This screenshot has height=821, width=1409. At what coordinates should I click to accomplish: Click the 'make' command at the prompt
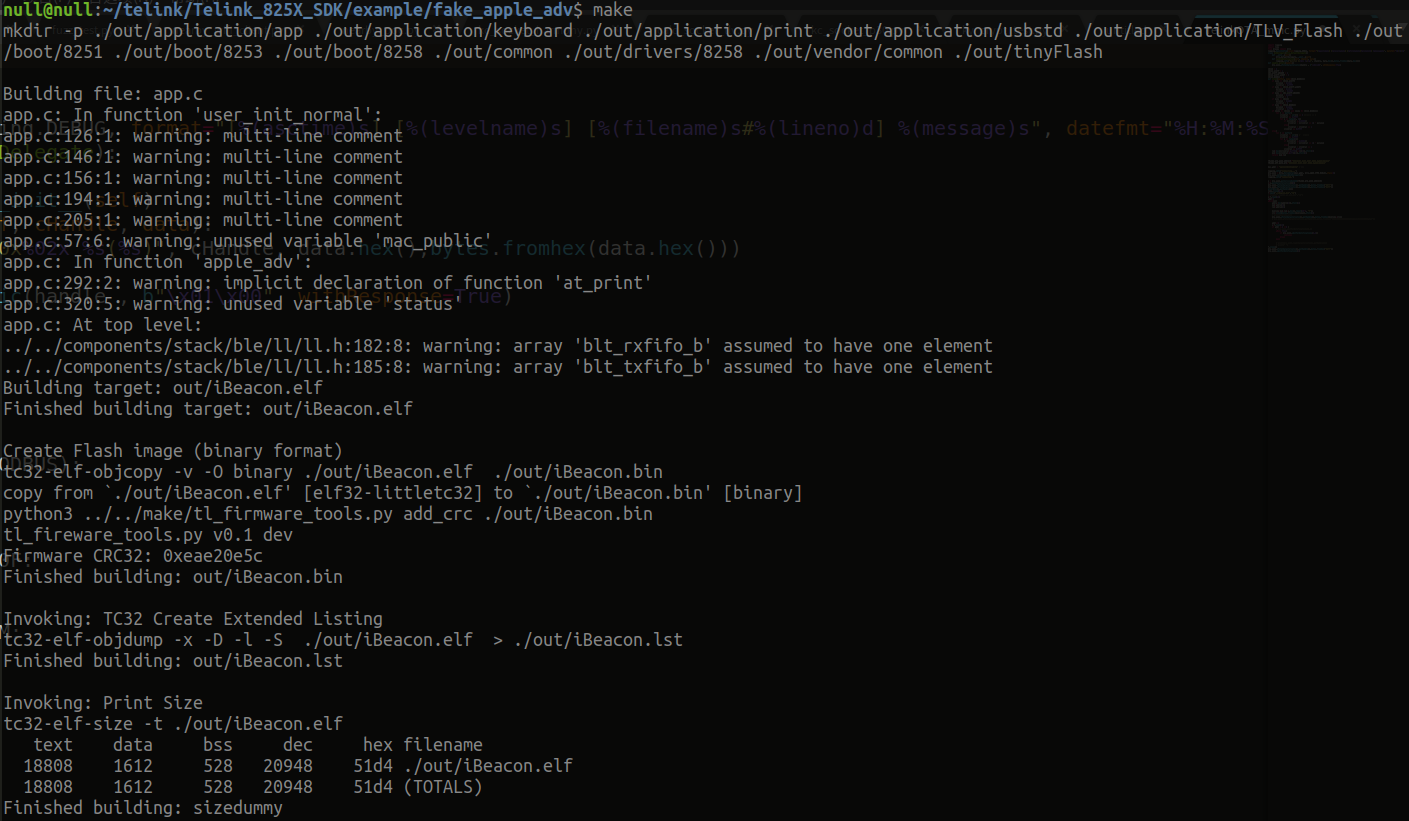click(x=612, y=10)
